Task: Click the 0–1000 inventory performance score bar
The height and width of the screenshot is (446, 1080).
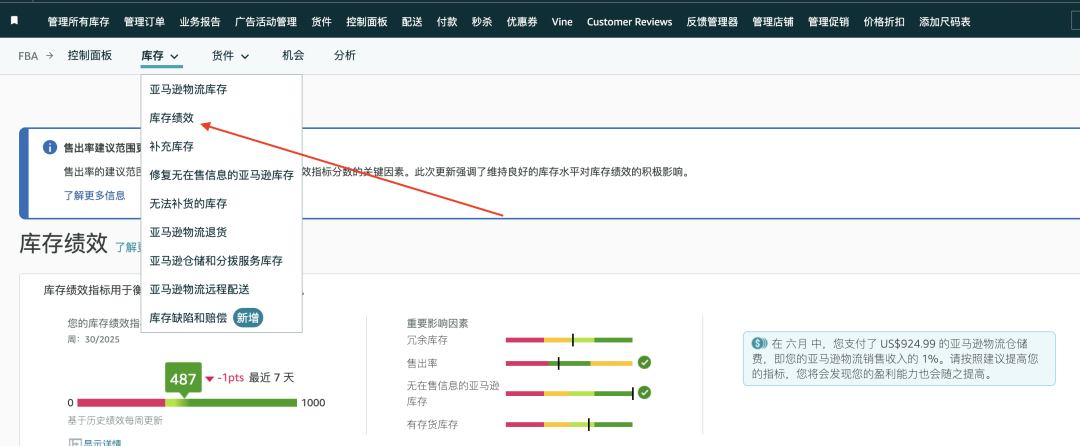Action: (187, 403)
